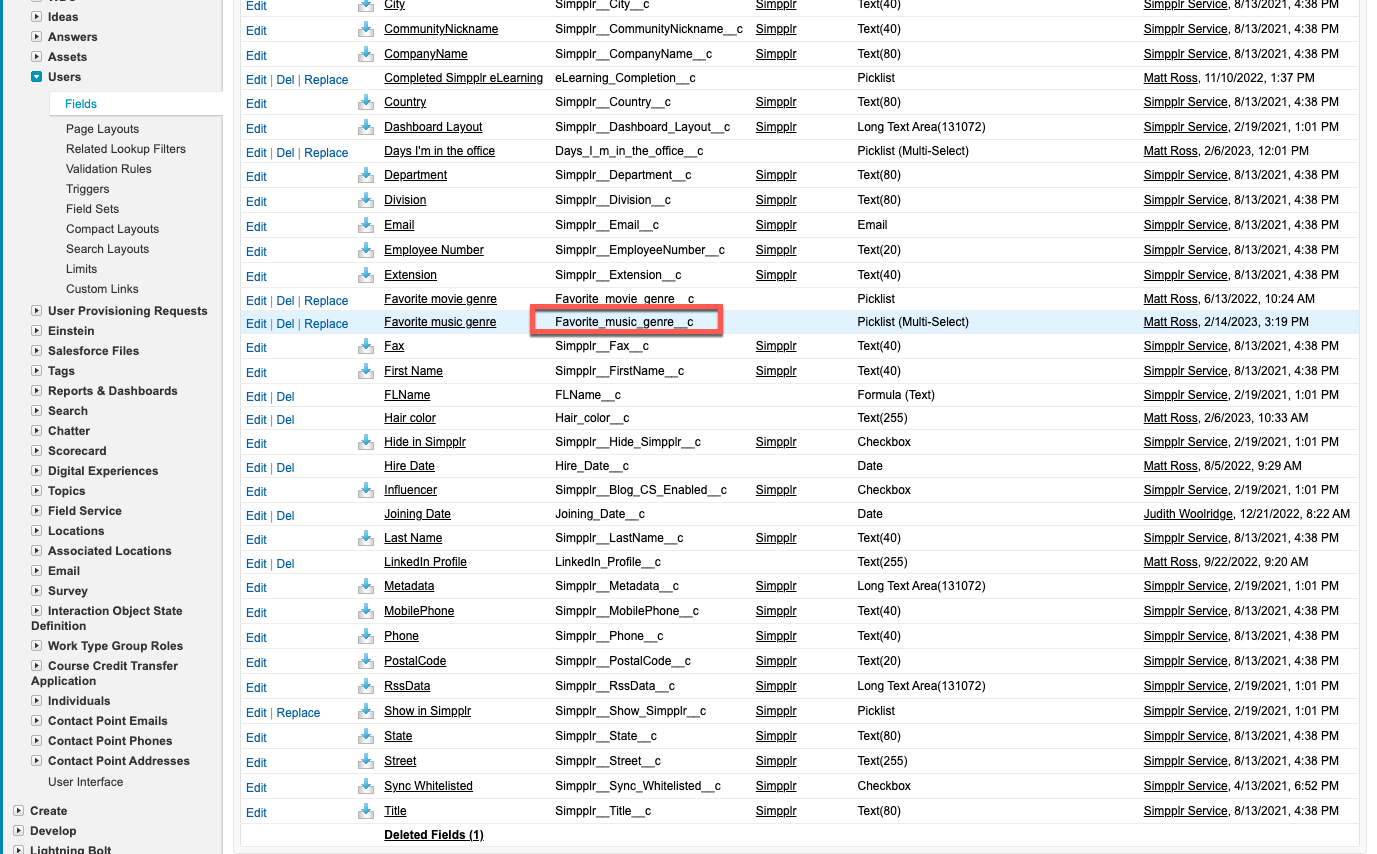Expand the Field Service node

[37, 511]
